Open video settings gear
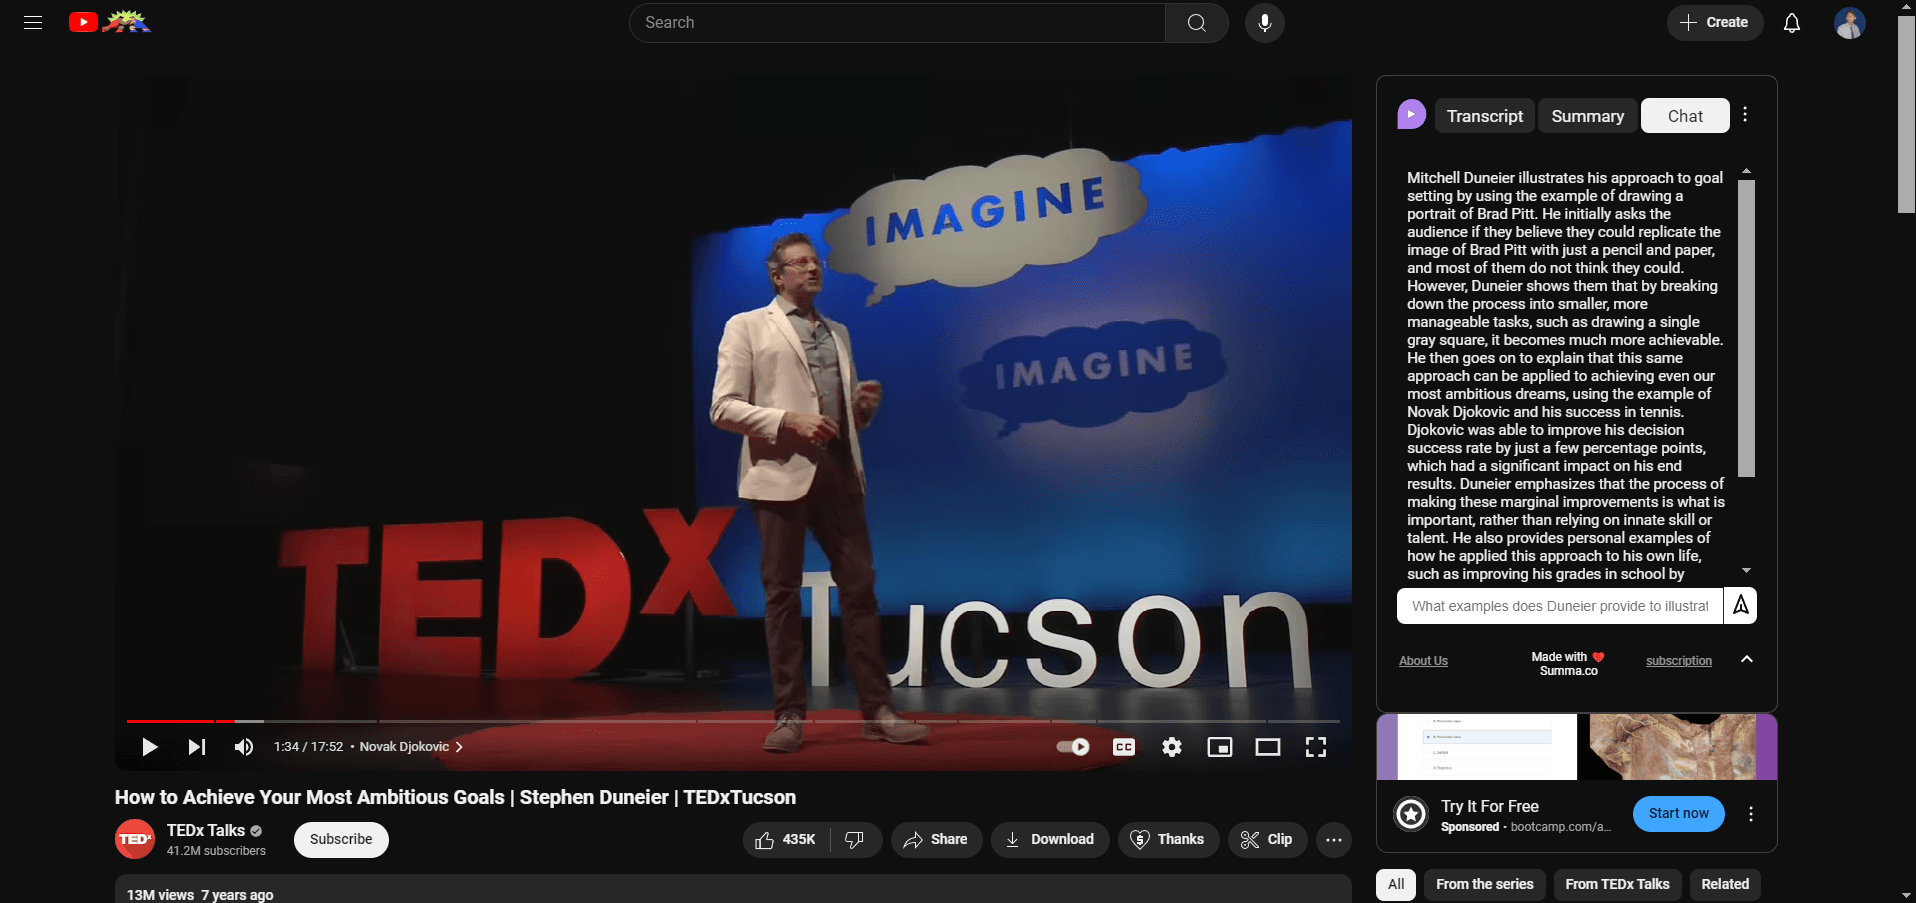Screen dimensions: 1916x903 [1171, 747]
